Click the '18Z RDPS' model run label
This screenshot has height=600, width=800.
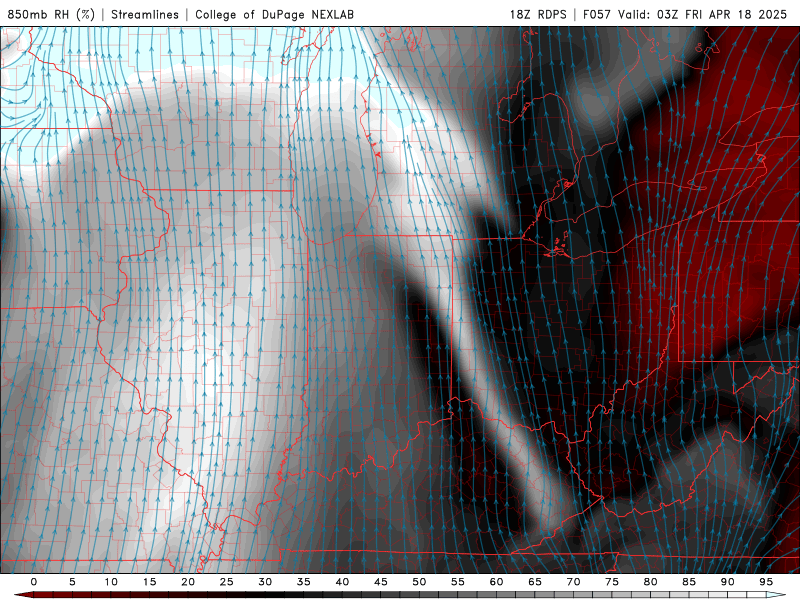538,14
